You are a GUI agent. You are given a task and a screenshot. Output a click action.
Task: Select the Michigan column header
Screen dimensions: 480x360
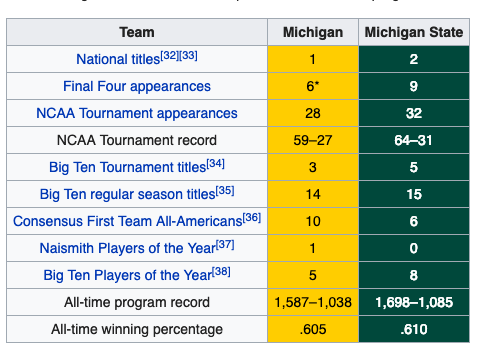(313, 32)
